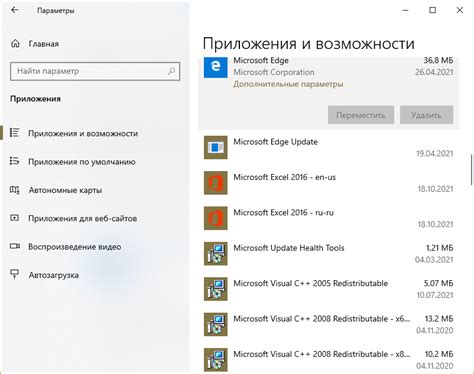
Task: Click the Microsoft Edge Update icon
Action: (216, 147)
